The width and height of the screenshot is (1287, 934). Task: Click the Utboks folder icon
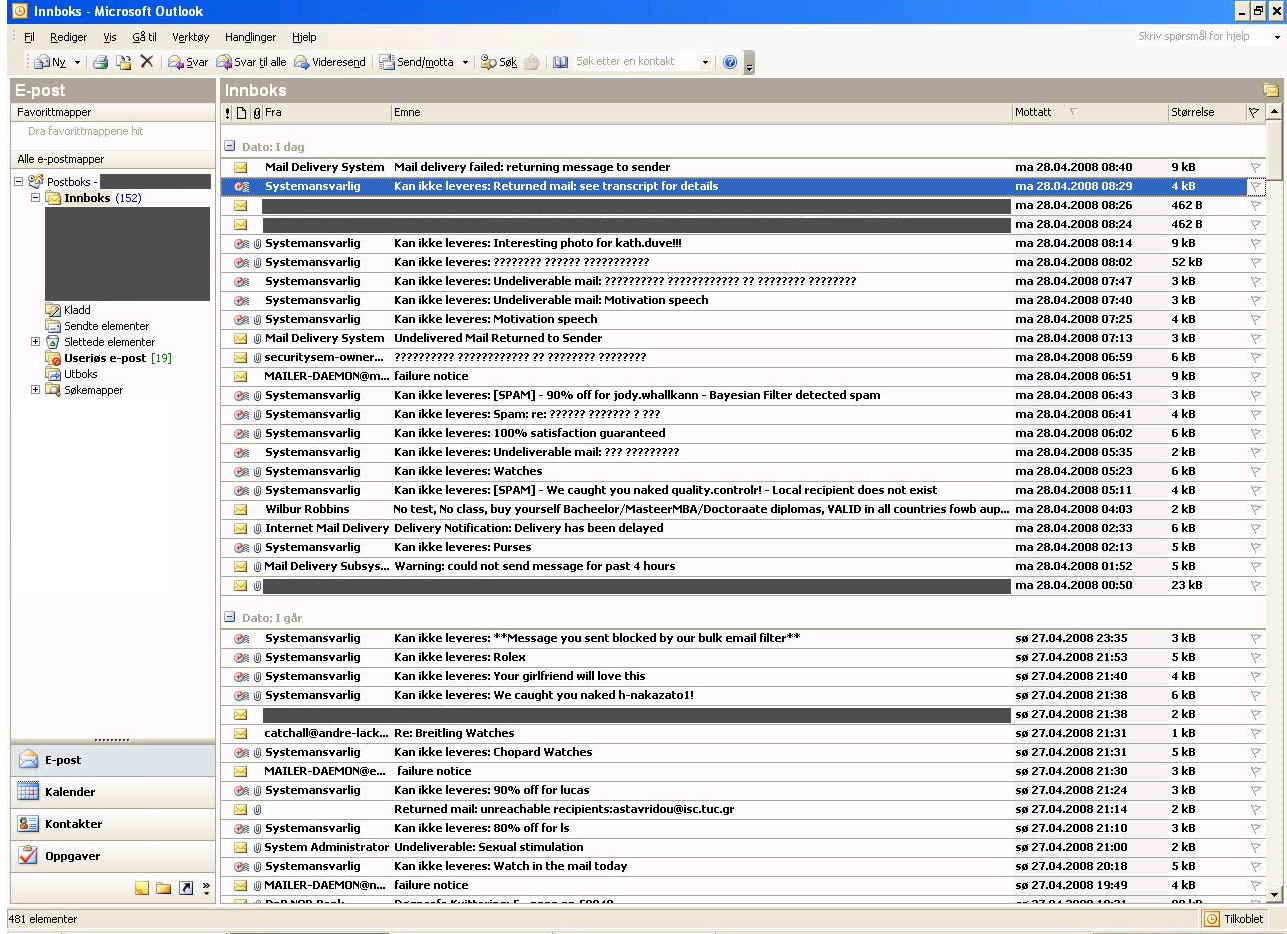53,374
